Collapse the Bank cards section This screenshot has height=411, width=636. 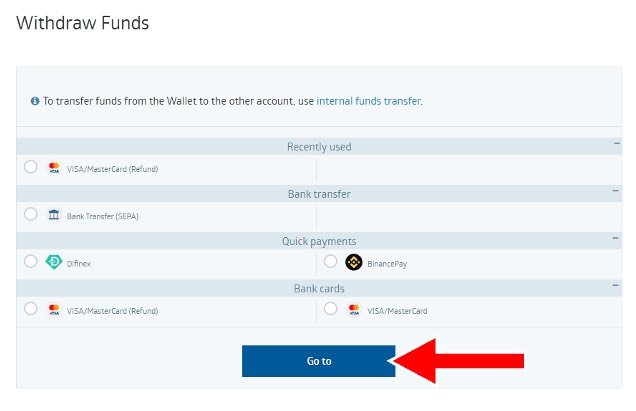tap(616, 287)
